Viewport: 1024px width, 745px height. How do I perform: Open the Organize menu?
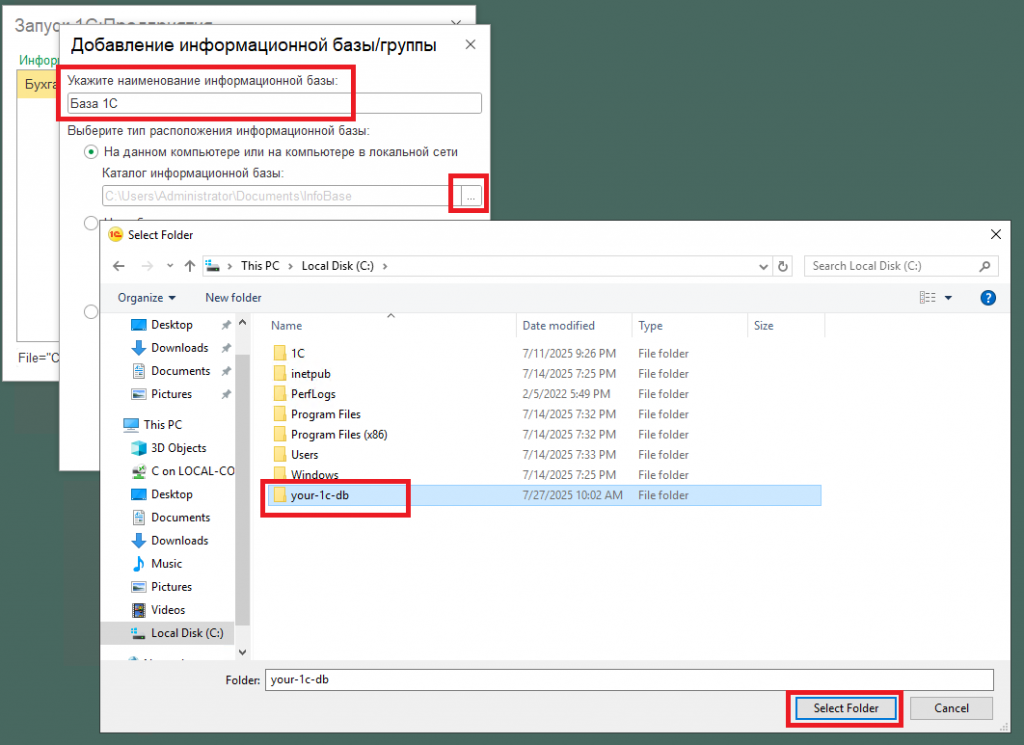coord(146,298)
